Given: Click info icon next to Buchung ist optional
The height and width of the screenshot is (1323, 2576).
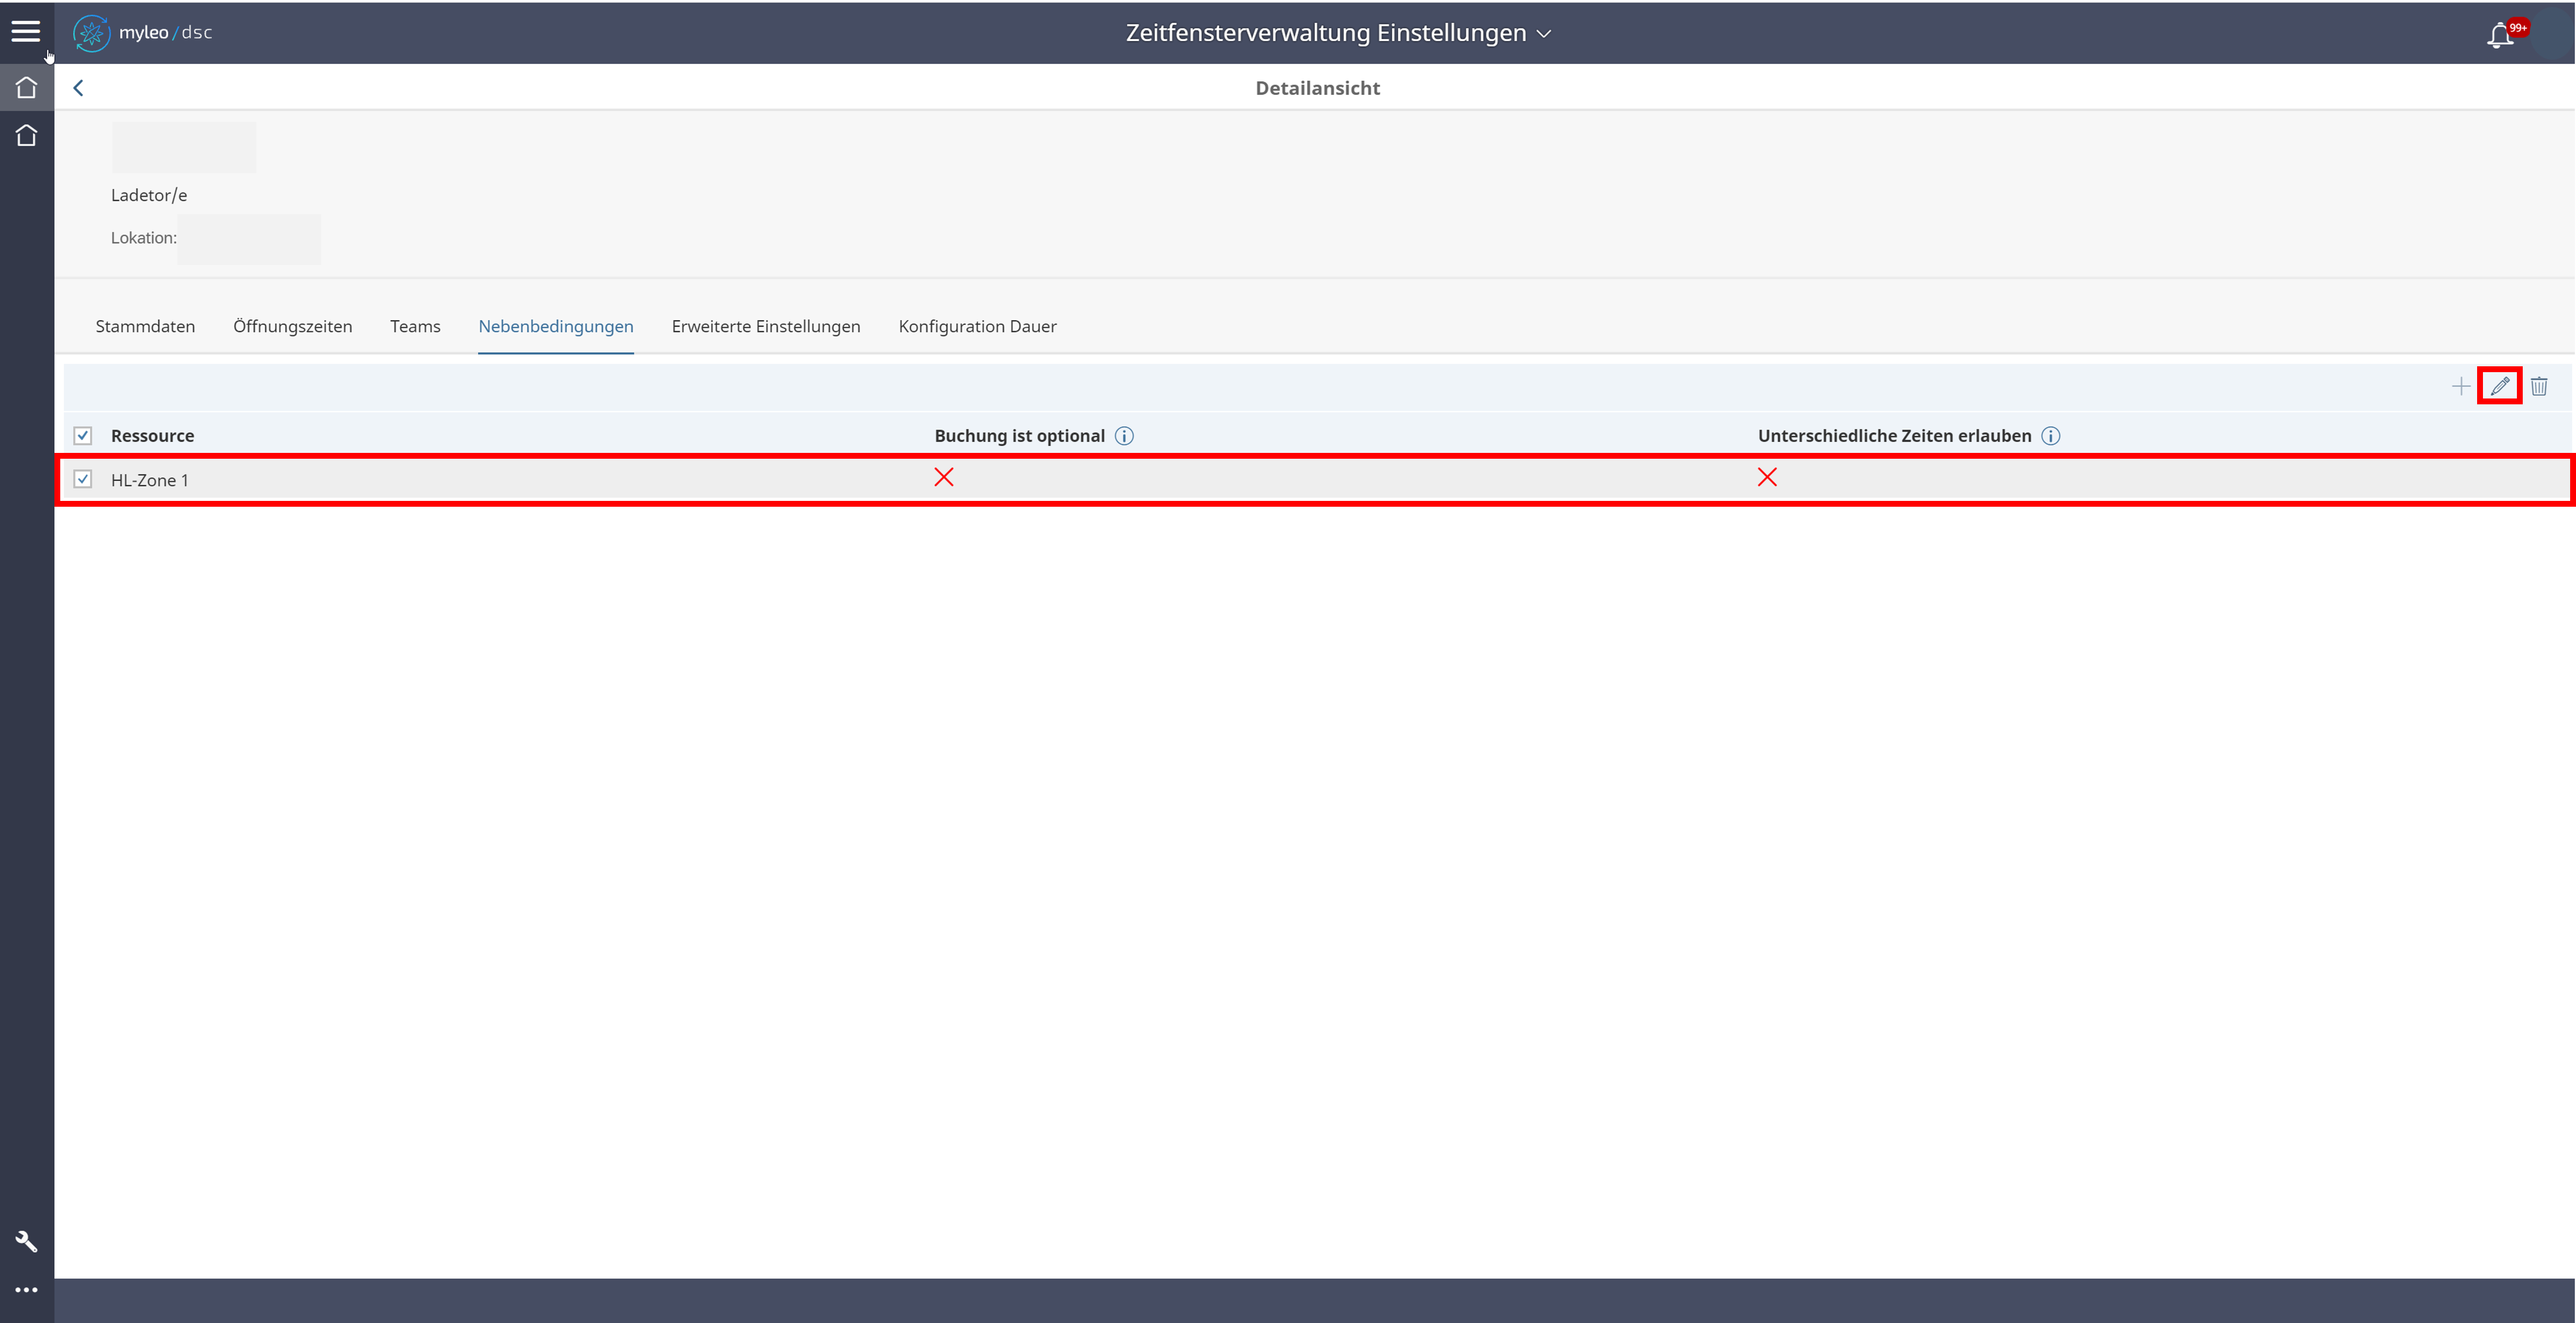Looking at the screenshot, I should (1124, 436).
